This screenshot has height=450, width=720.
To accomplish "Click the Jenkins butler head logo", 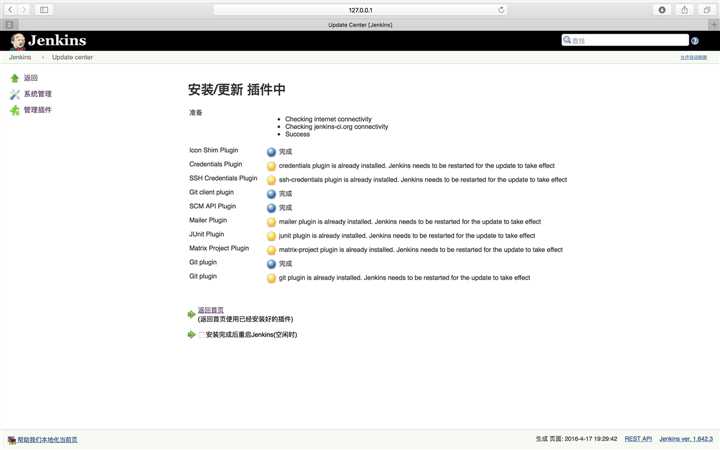I will click(18, 41).
